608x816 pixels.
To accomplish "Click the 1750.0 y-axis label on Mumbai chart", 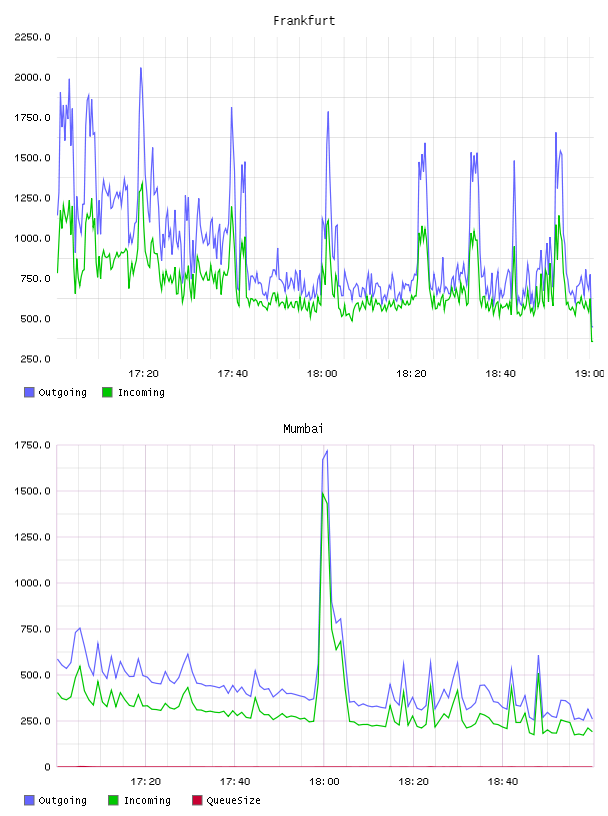I will click(x=32, y=445).
